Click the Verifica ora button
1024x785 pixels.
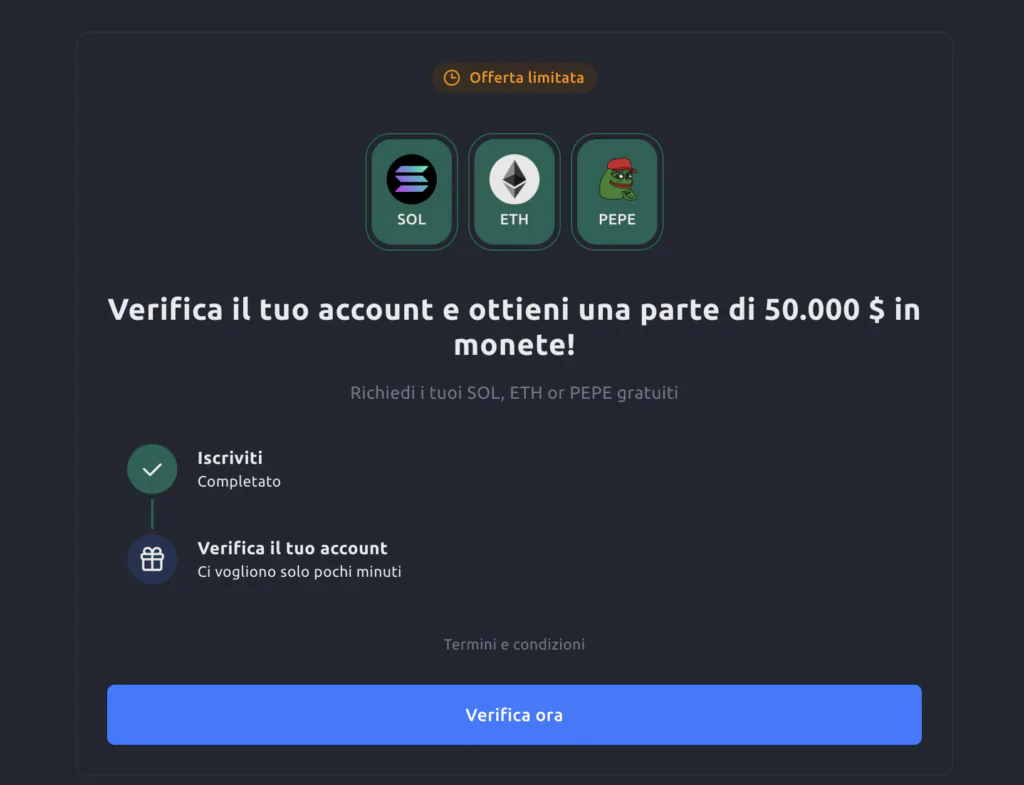pyautogui.click(x=514, y=714)
